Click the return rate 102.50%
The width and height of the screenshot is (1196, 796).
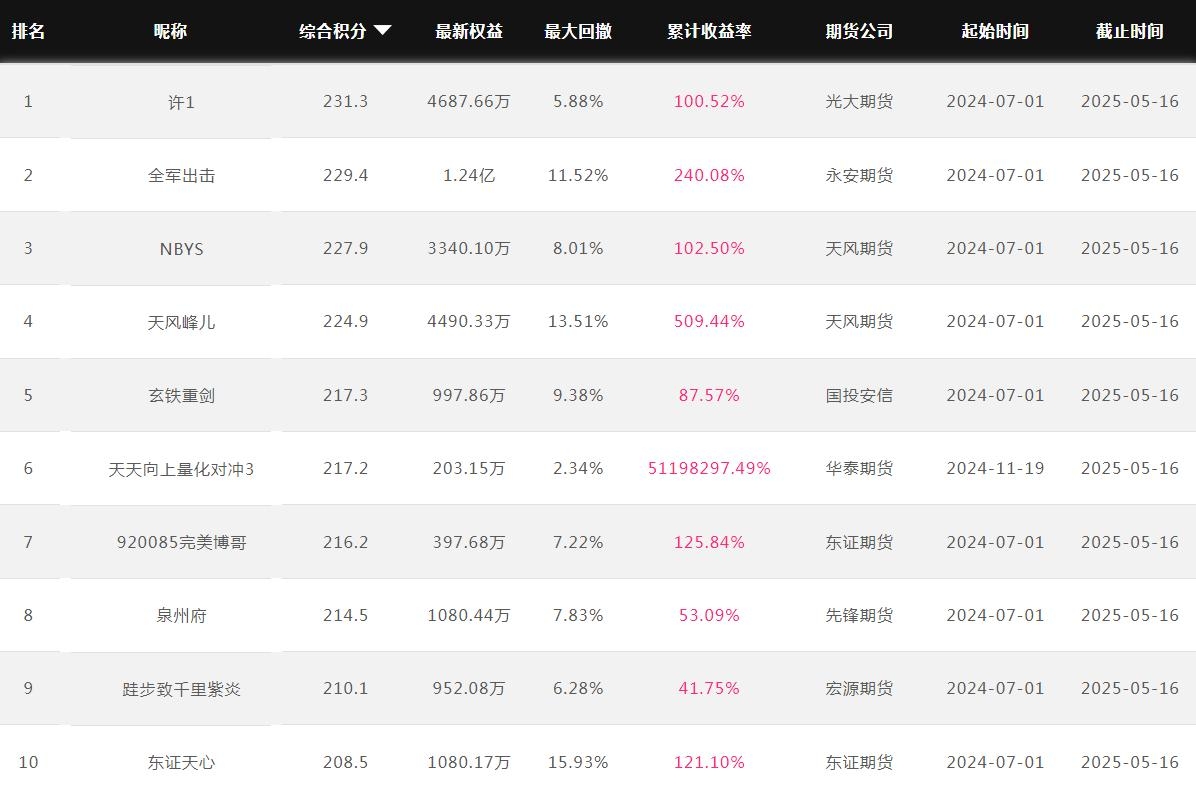tap(709, 249)
